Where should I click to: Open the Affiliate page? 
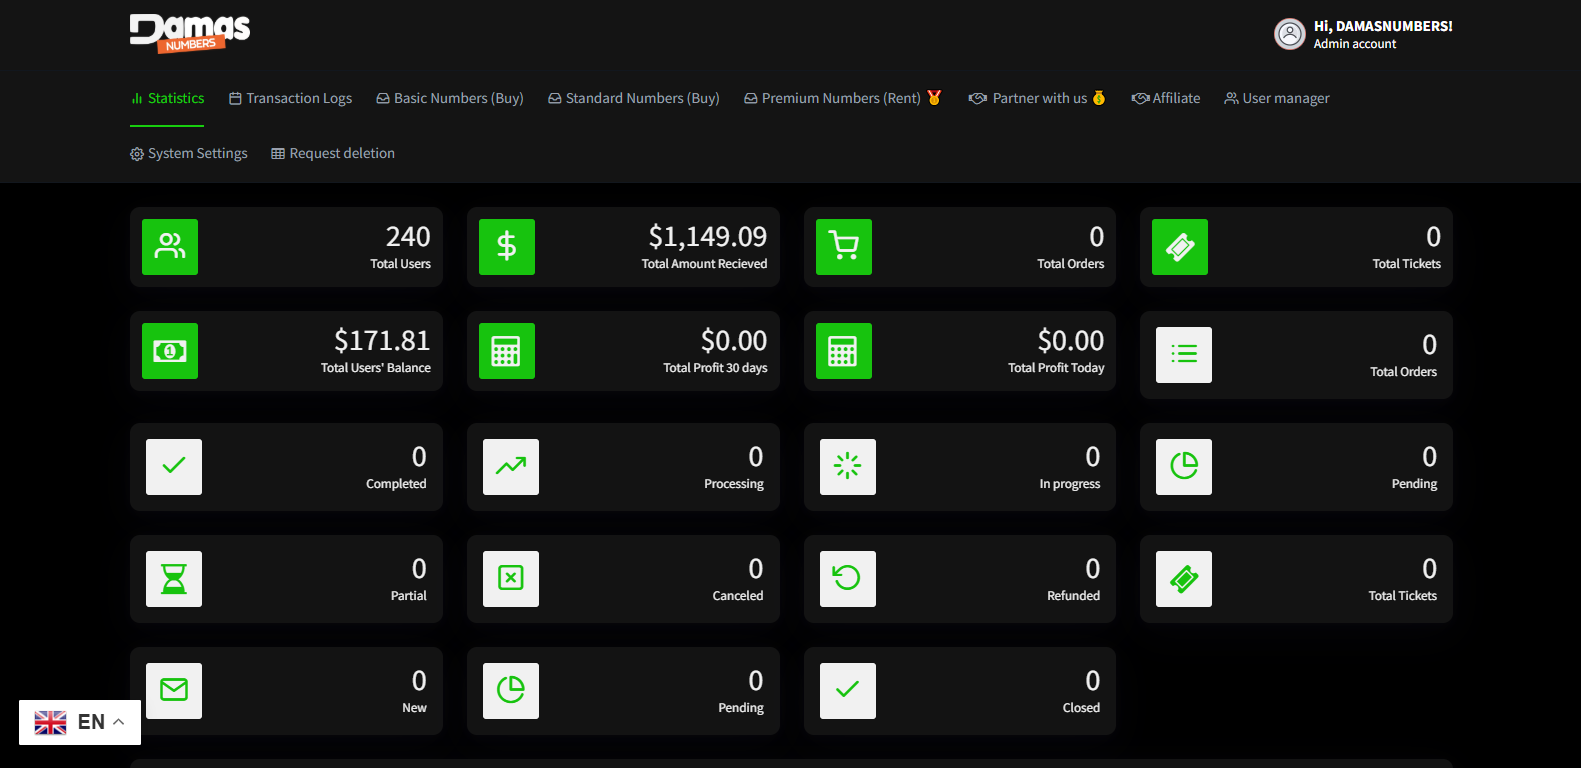(x=1166, y=98)
